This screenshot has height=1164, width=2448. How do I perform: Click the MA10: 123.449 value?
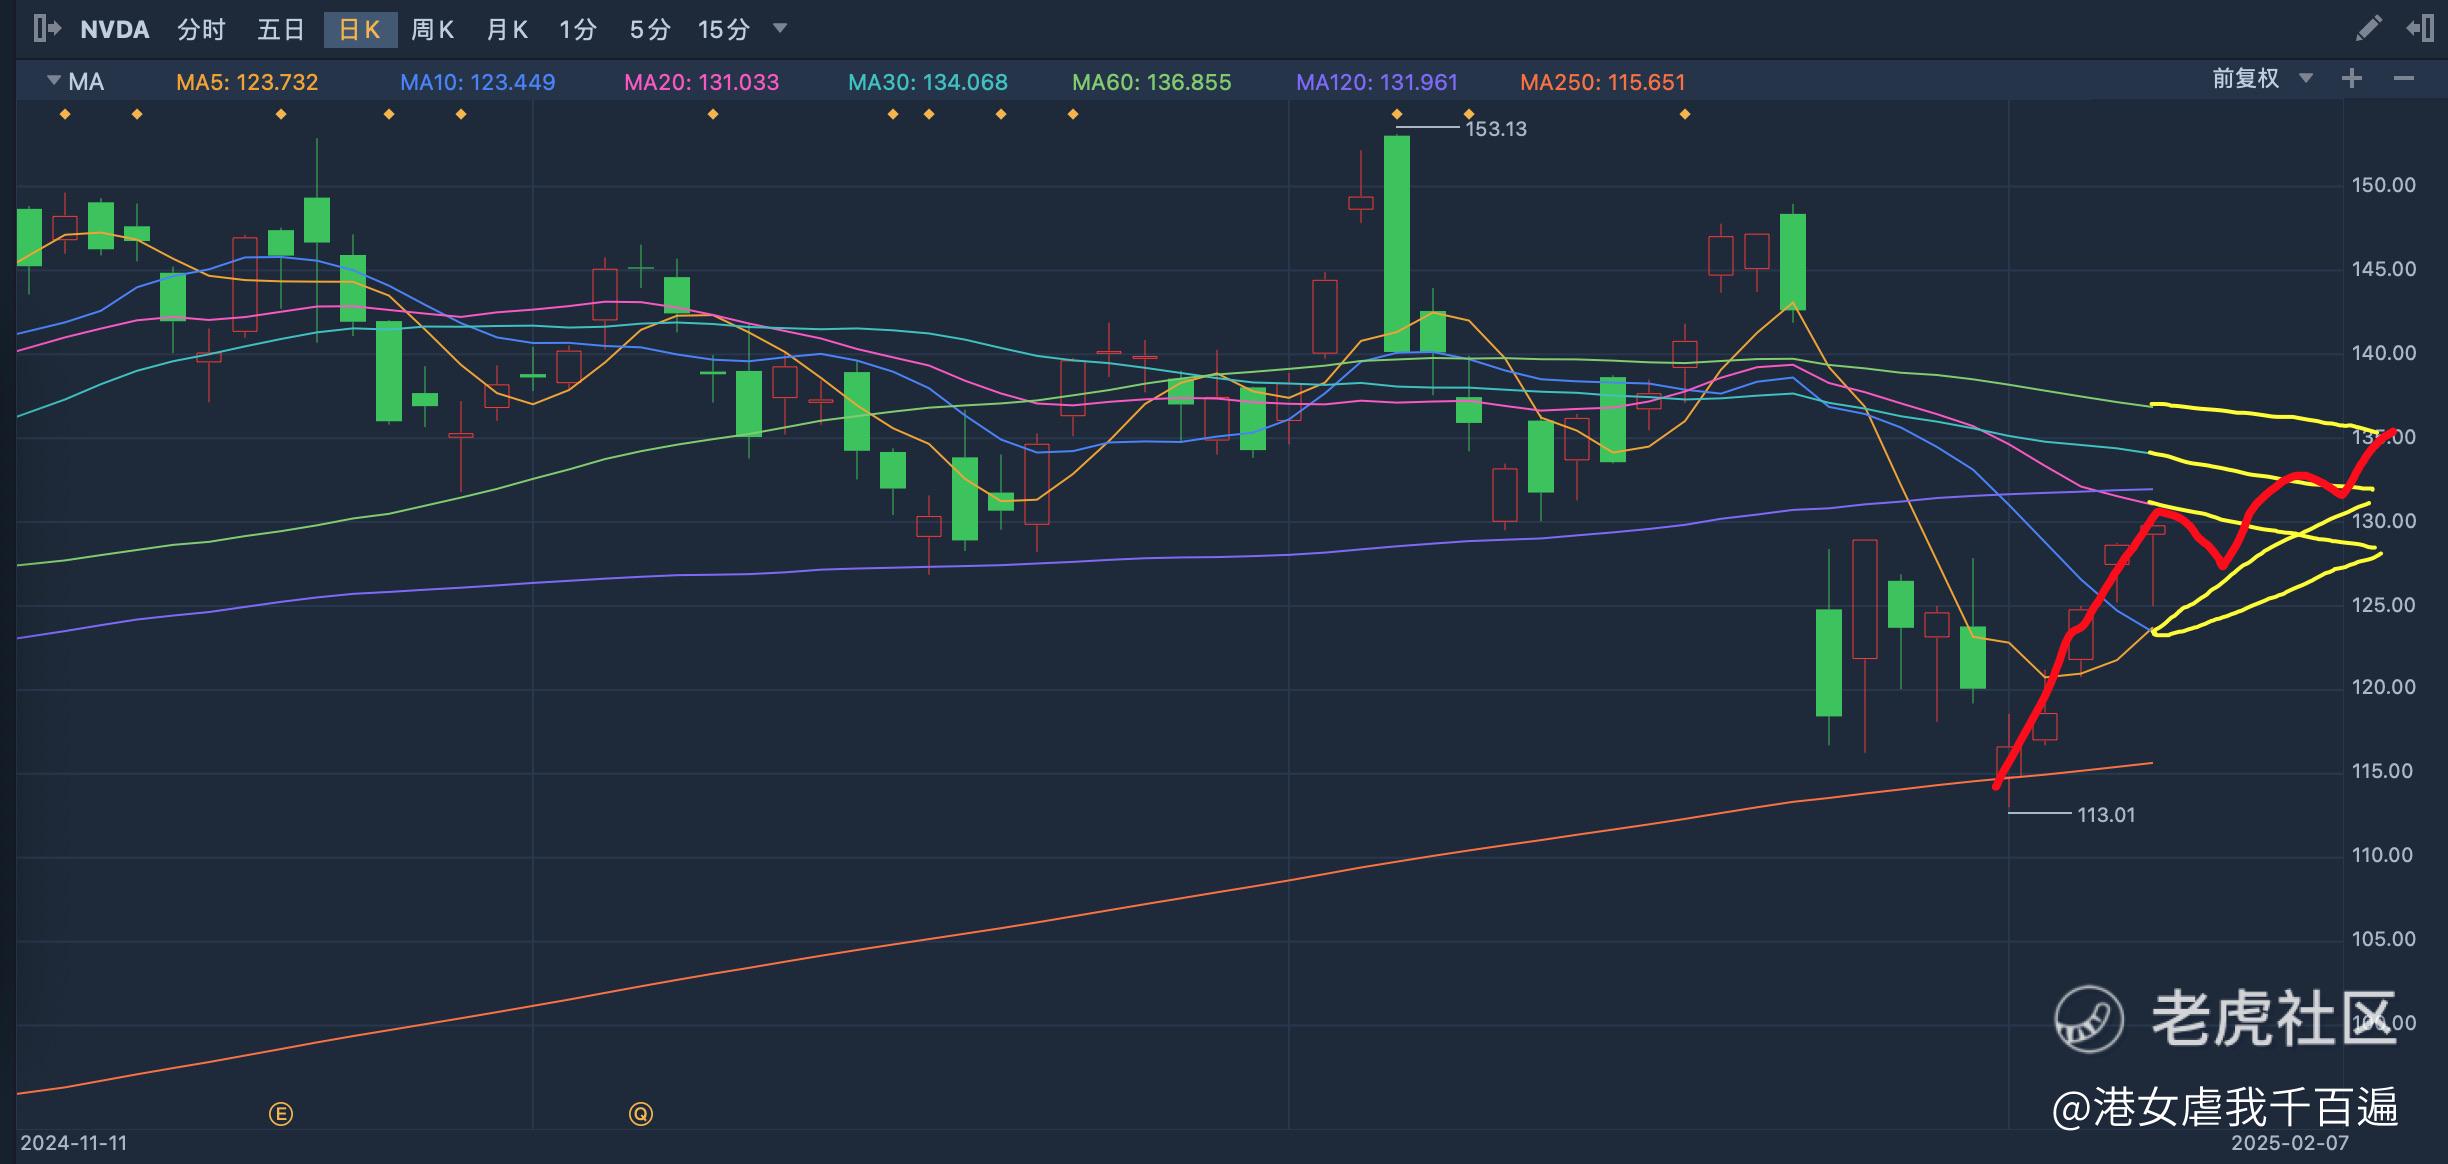coord(478,82)
